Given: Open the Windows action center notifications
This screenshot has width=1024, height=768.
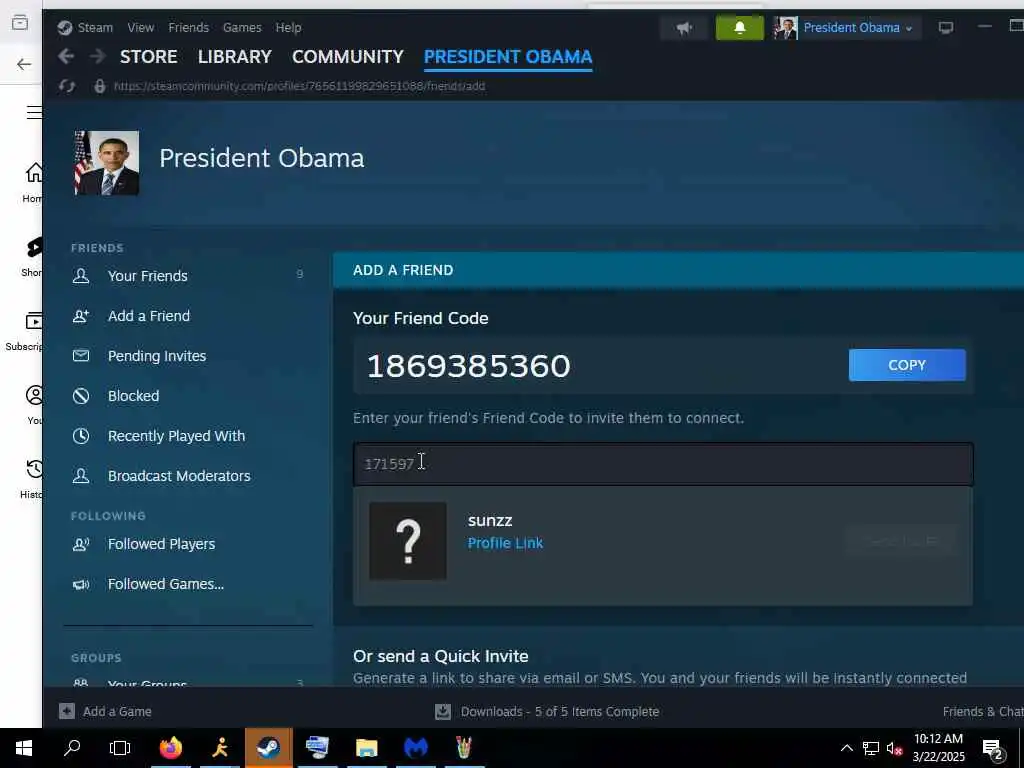Looking at the screenshot, I should pyautogui.click(x=993, y=749).
